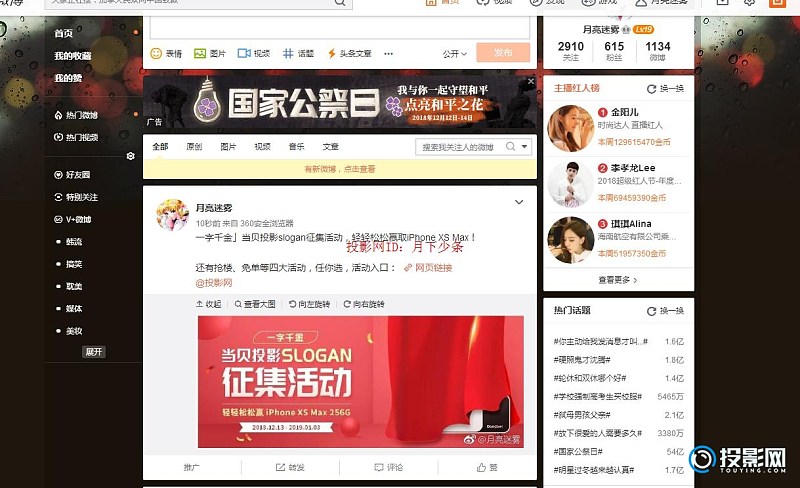Click the 转发 repost button
Viewport: 800px width, 488px height.
(290, 467)
